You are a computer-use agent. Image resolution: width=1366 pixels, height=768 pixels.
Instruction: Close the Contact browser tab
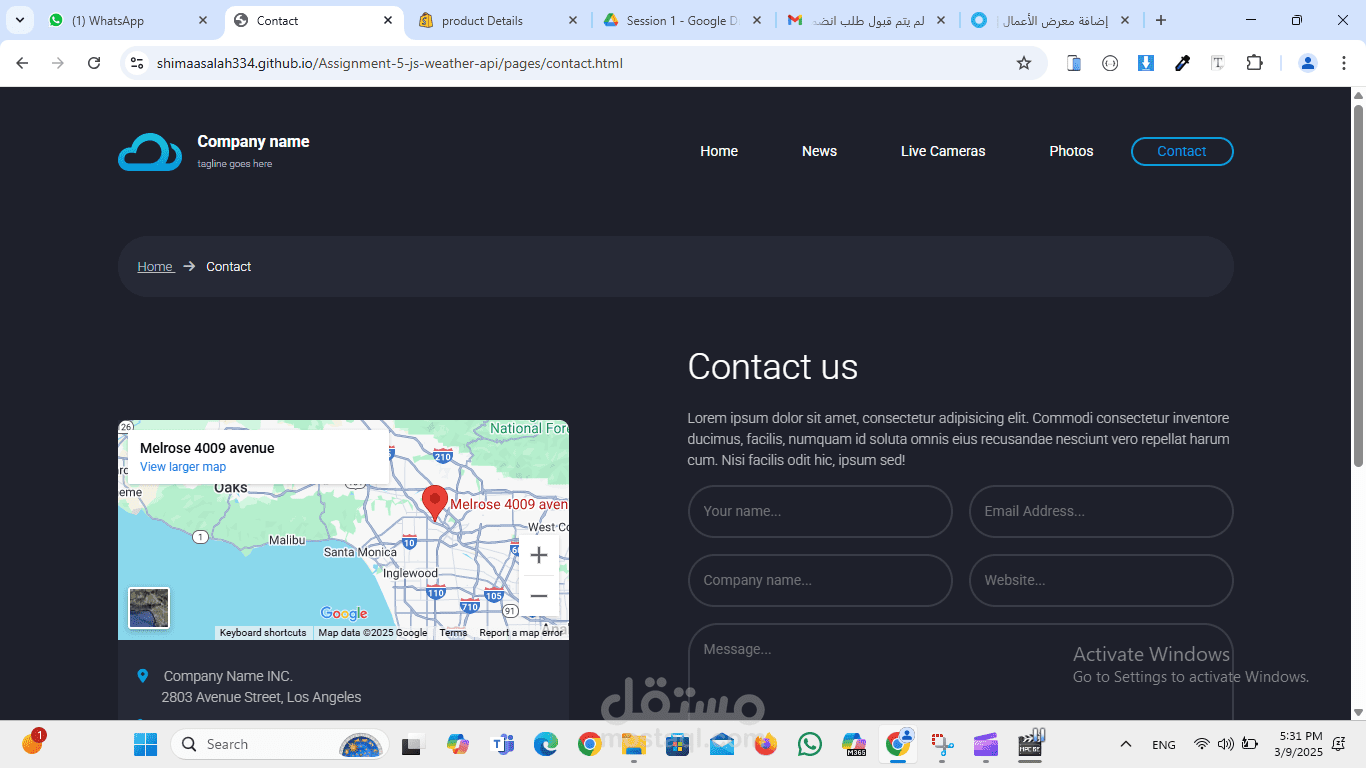point(388,20)
